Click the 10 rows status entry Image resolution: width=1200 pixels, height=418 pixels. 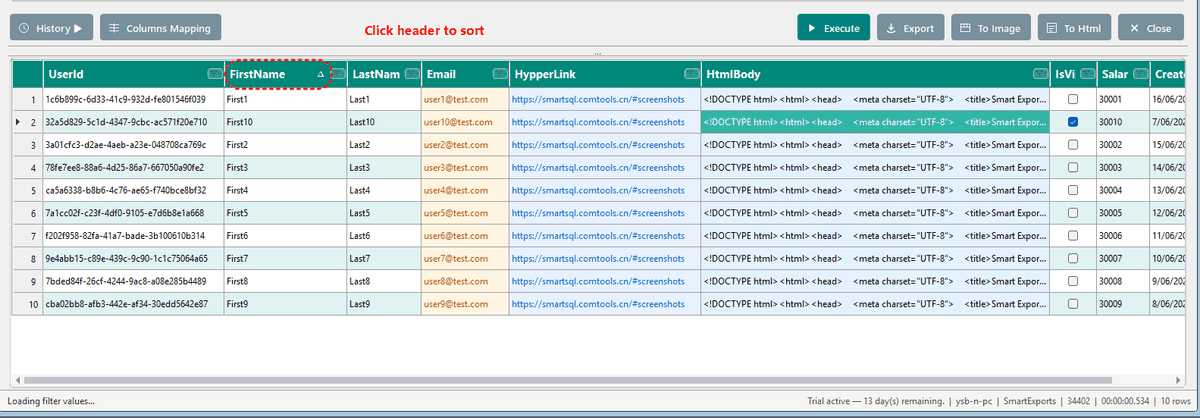(1174, 401)
